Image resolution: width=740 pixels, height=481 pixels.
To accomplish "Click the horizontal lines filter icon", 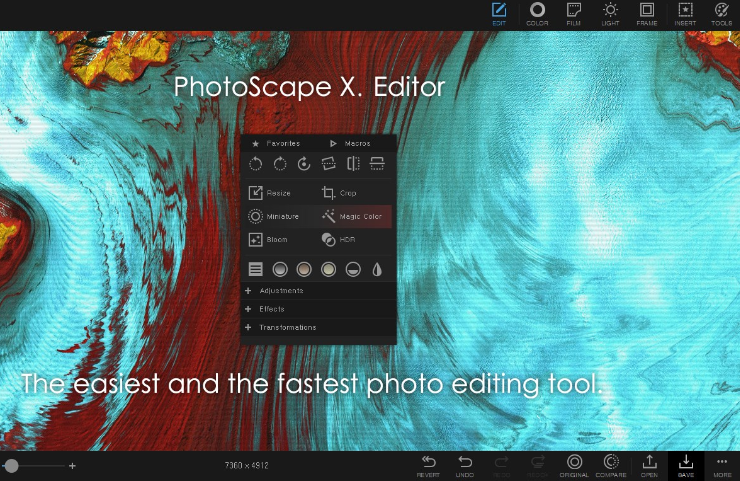I will click(x=255, y=270).
